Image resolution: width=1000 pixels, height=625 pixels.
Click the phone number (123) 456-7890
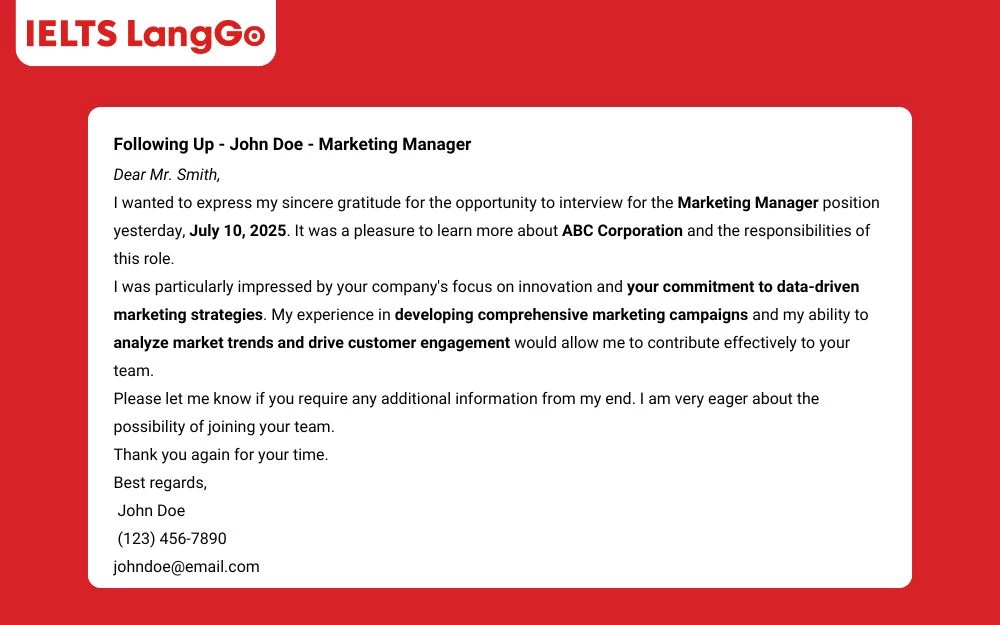tap(172, 538)
